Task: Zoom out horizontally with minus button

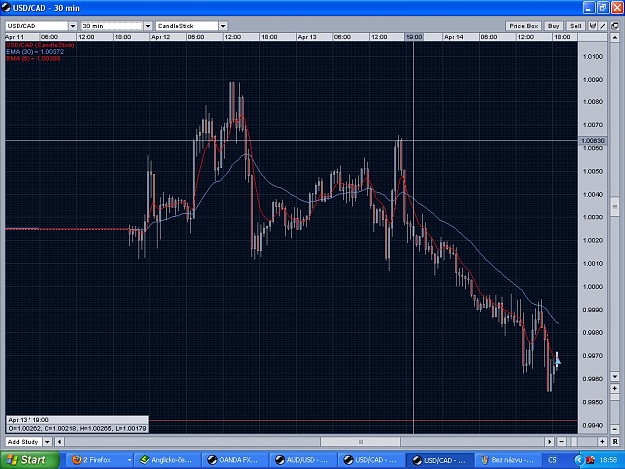Action: pyautogui.click(x=561, y=442)
